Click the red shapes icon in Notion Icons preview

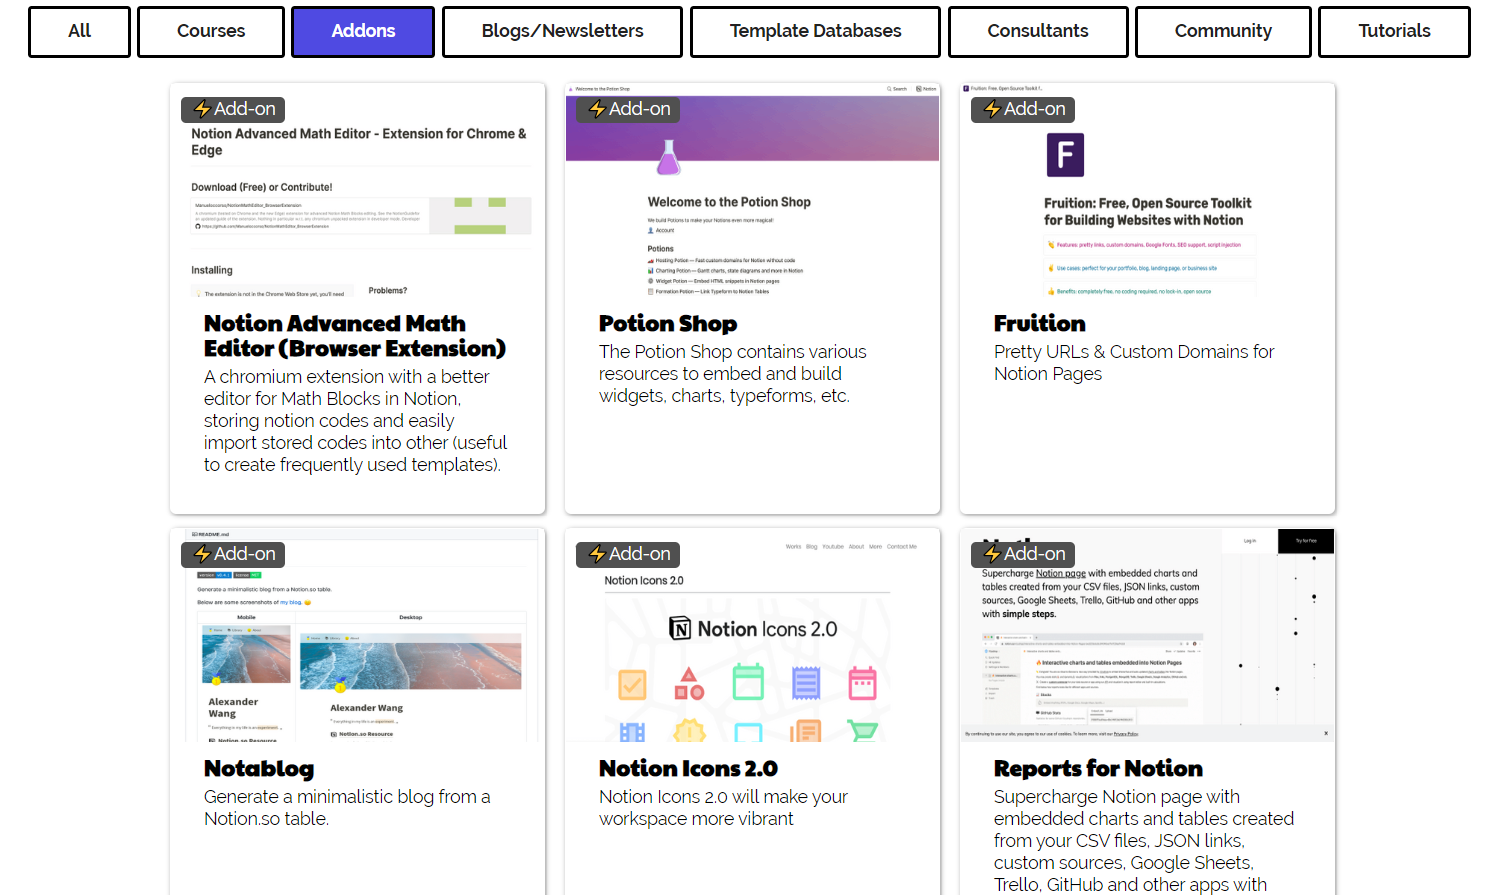click(690, 684)
